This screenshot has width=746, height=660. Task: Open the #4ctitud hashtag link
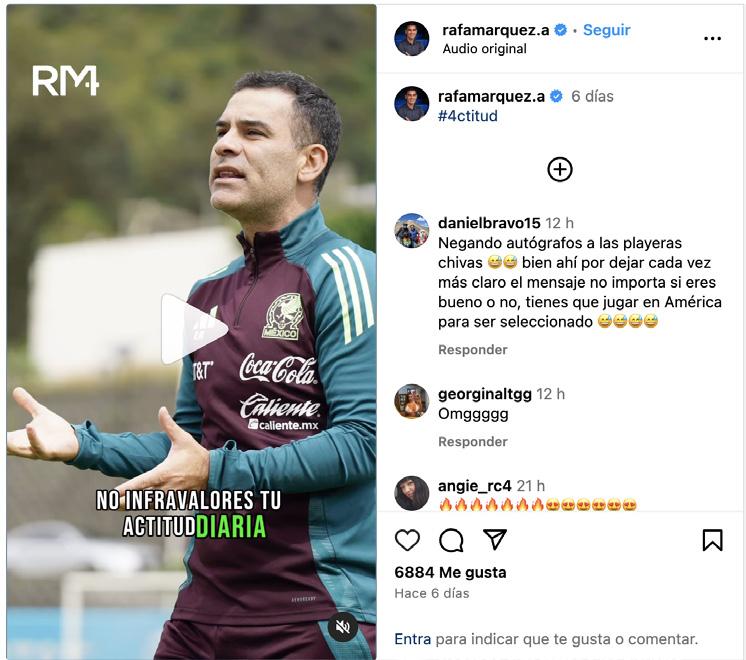point(468,116)
